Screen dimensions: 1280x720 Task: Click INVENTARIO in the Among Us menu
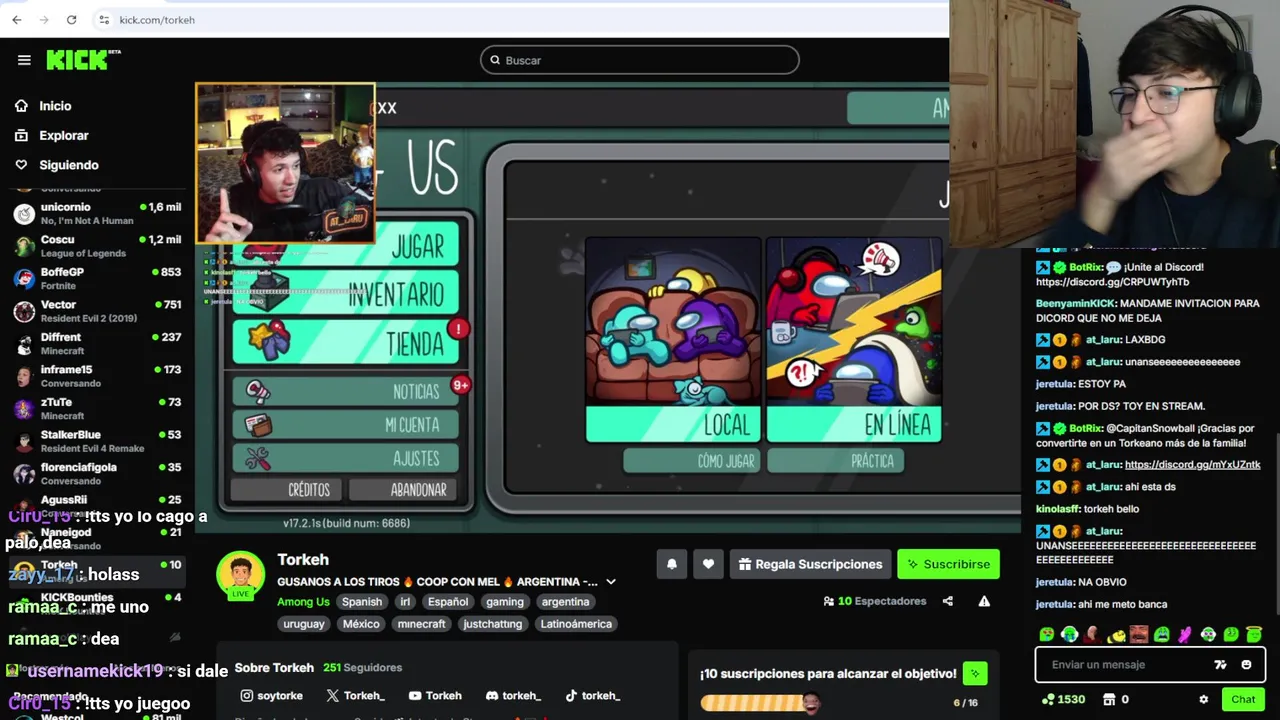[x=346, y=294]
